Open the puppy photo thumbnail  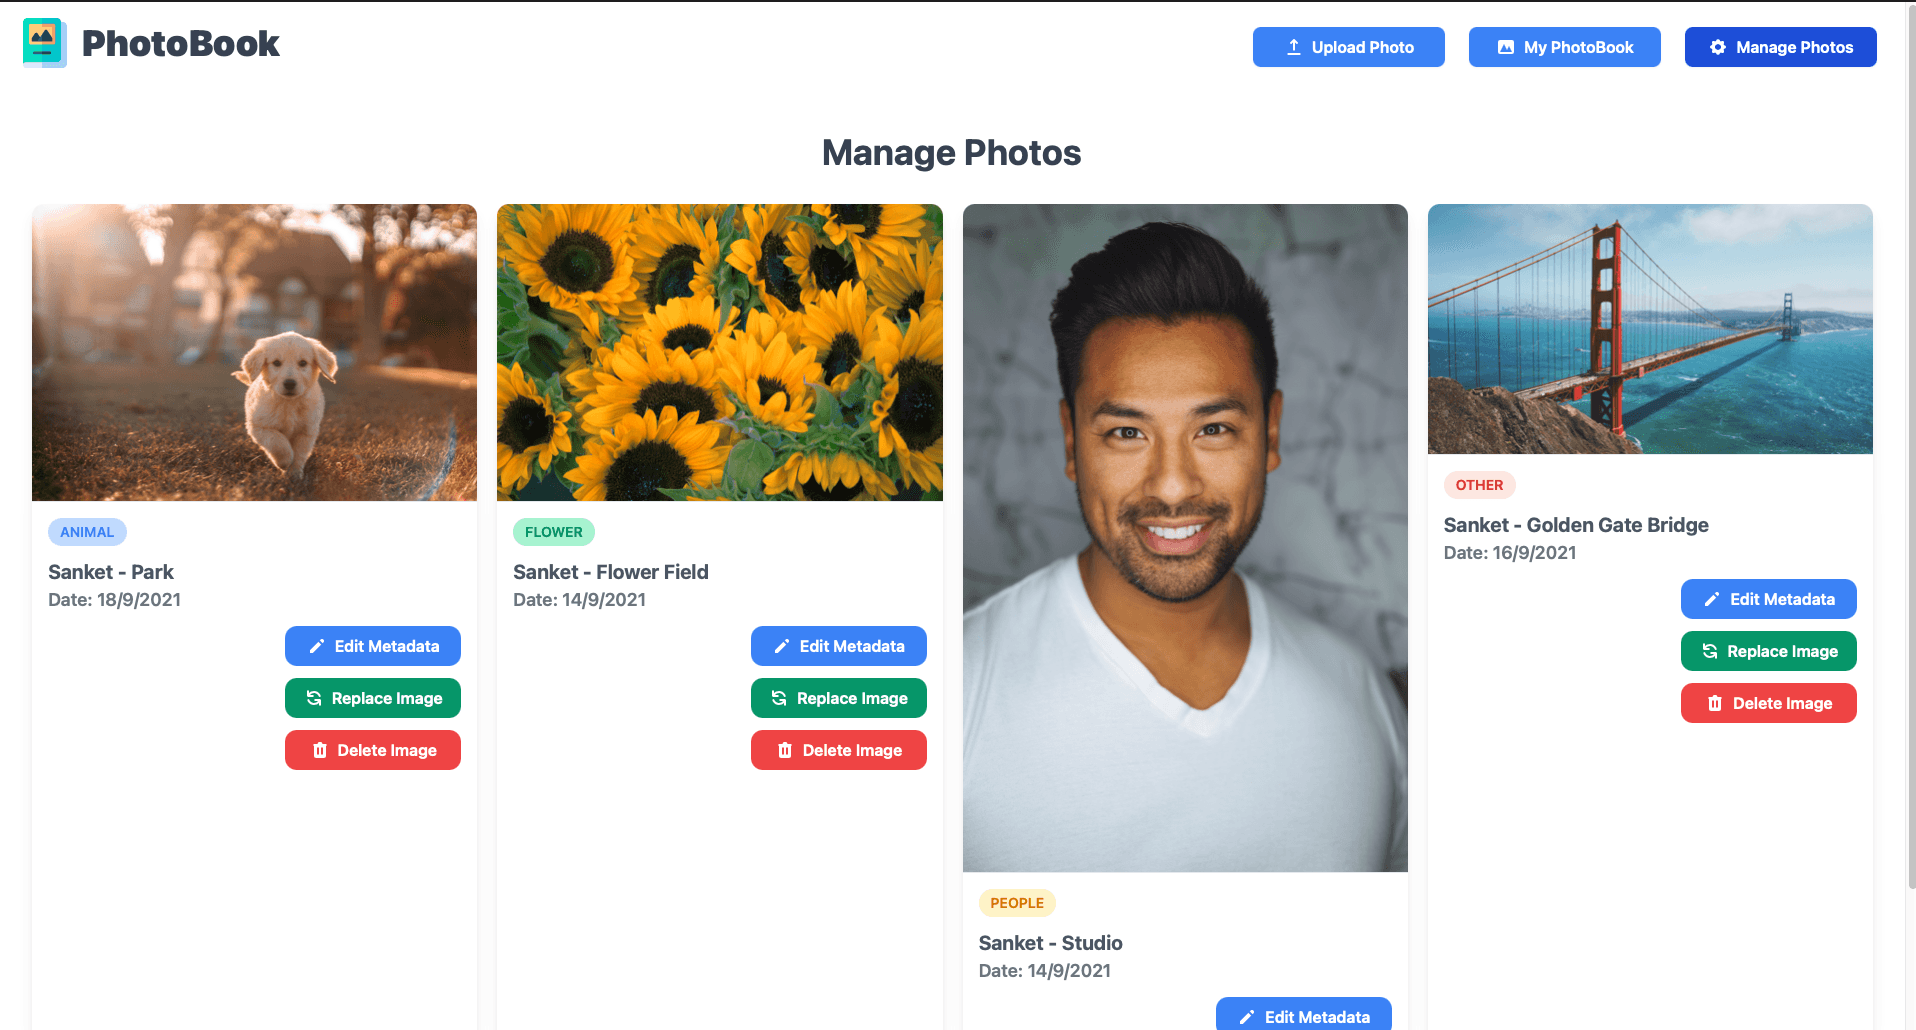click(254, 352)
